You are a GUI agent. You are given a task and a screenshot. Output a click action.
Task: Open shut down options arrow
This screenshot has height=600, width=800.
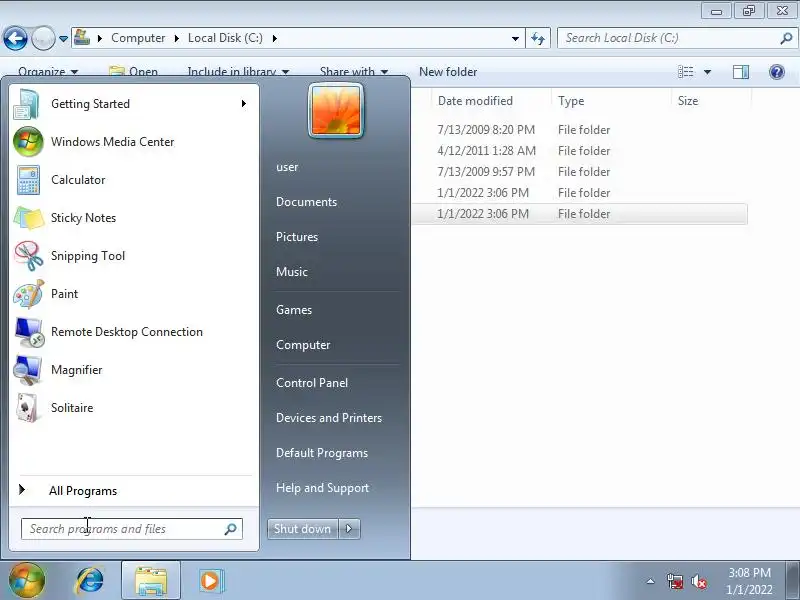(349, 529)
